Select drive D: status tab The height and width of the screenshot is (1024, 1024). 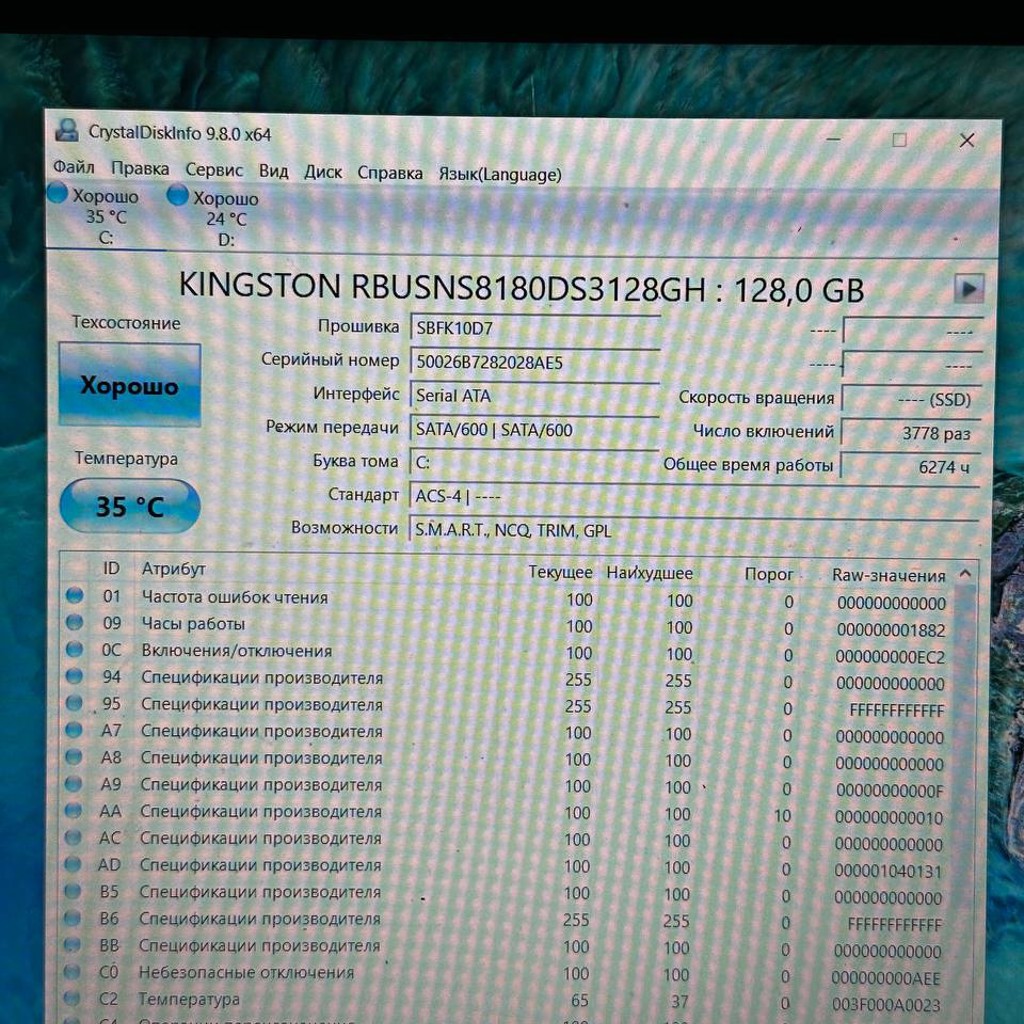click(224, 219)
